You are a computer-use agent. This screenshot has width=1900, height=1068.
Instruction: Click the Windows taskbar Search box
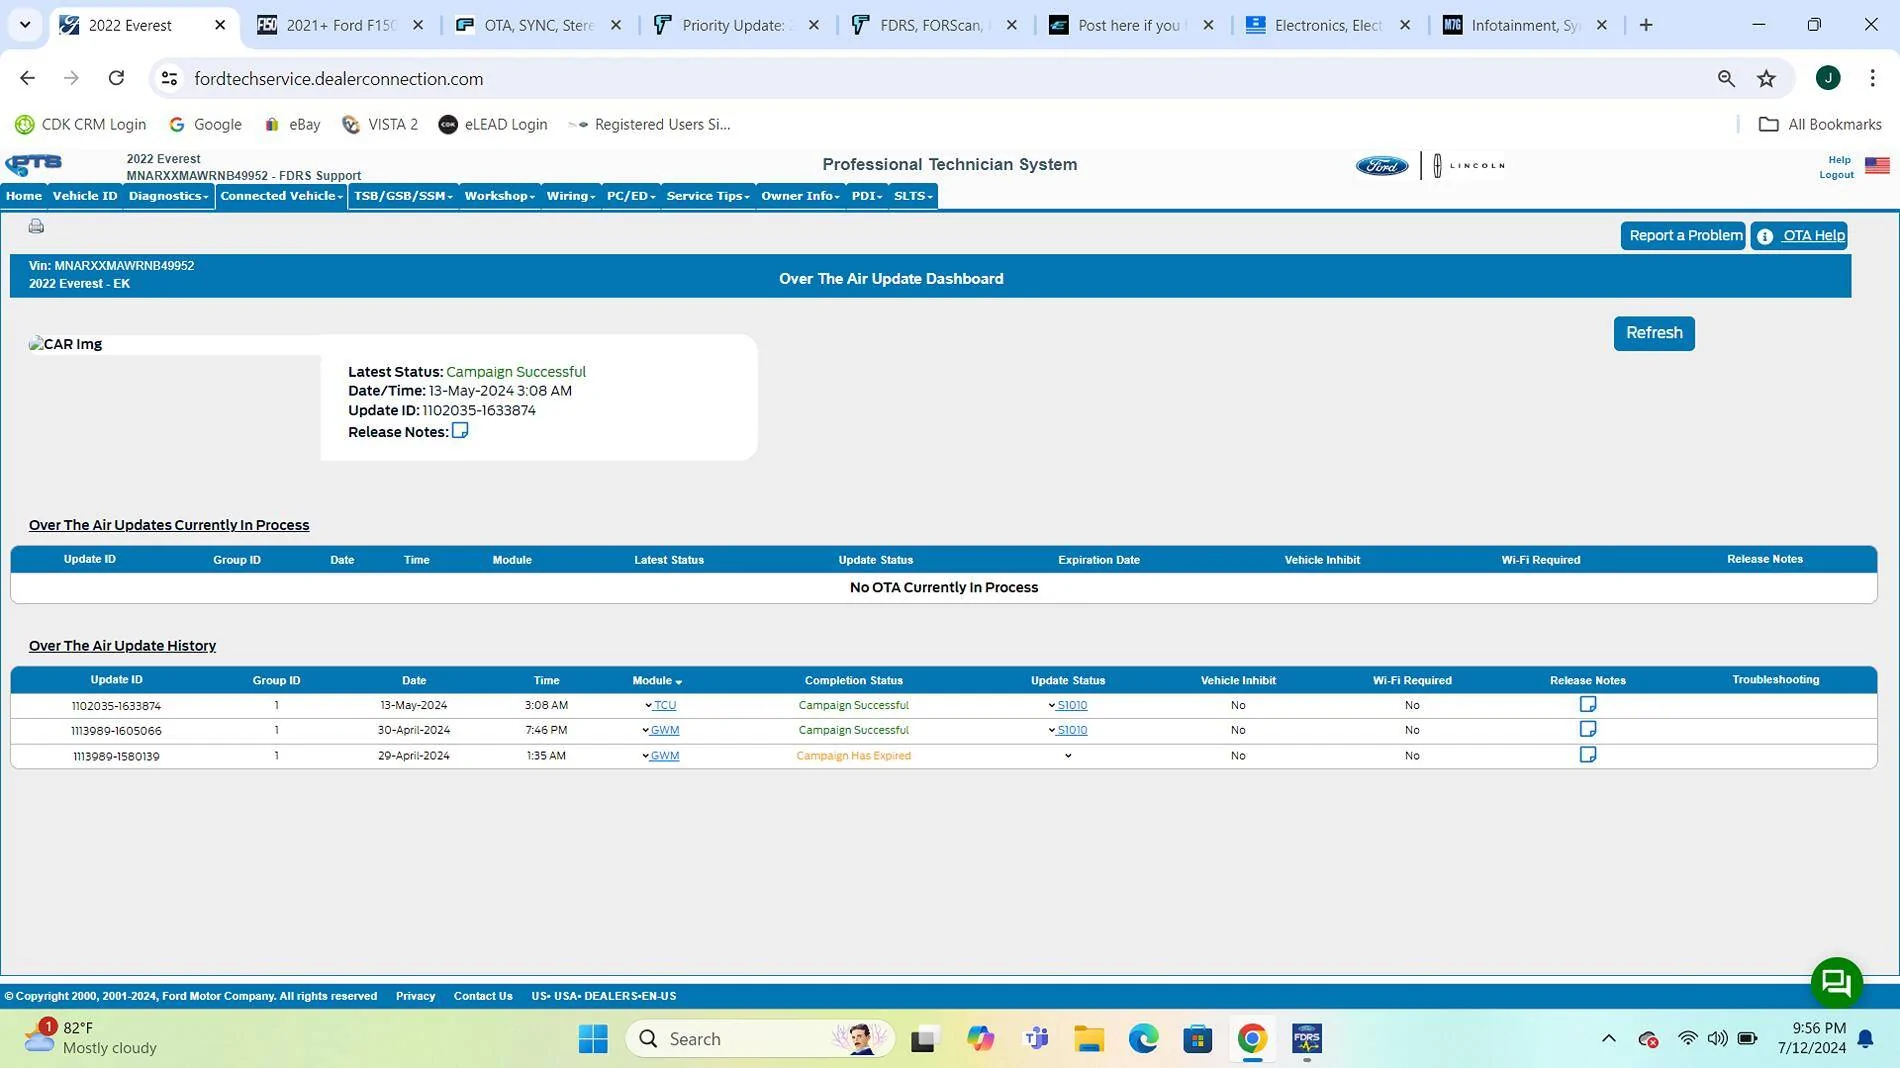pyautogui.click(x=760, y=1039)
